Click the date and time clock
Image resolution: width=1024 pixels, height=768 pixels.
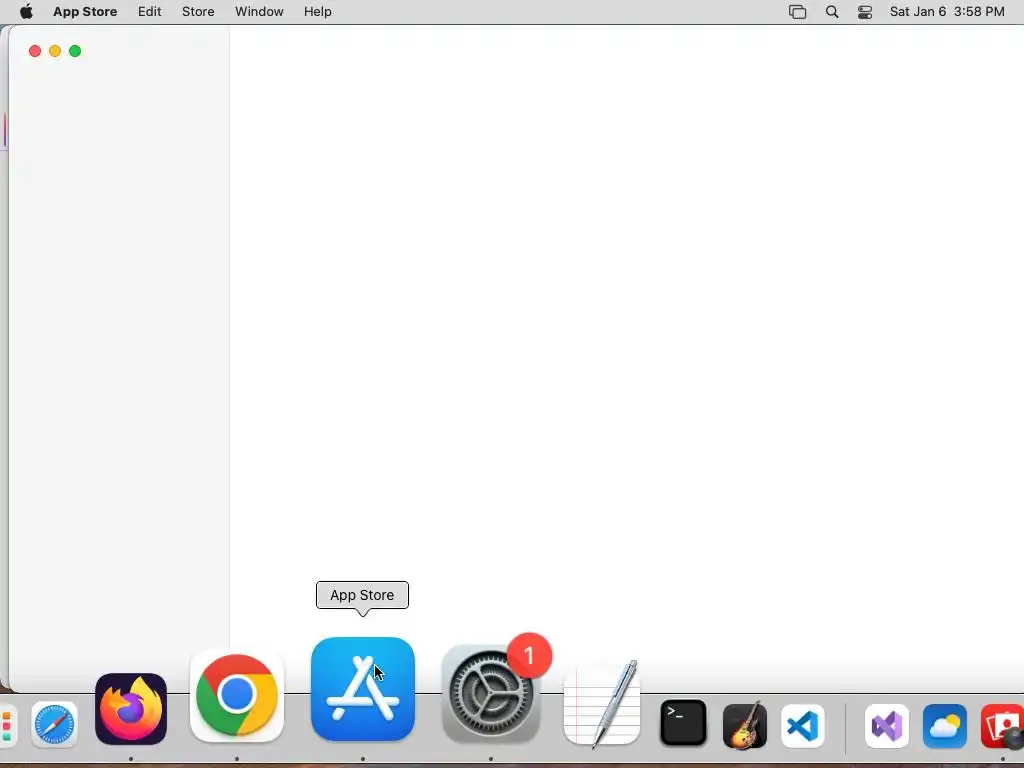tap(947, 12)
